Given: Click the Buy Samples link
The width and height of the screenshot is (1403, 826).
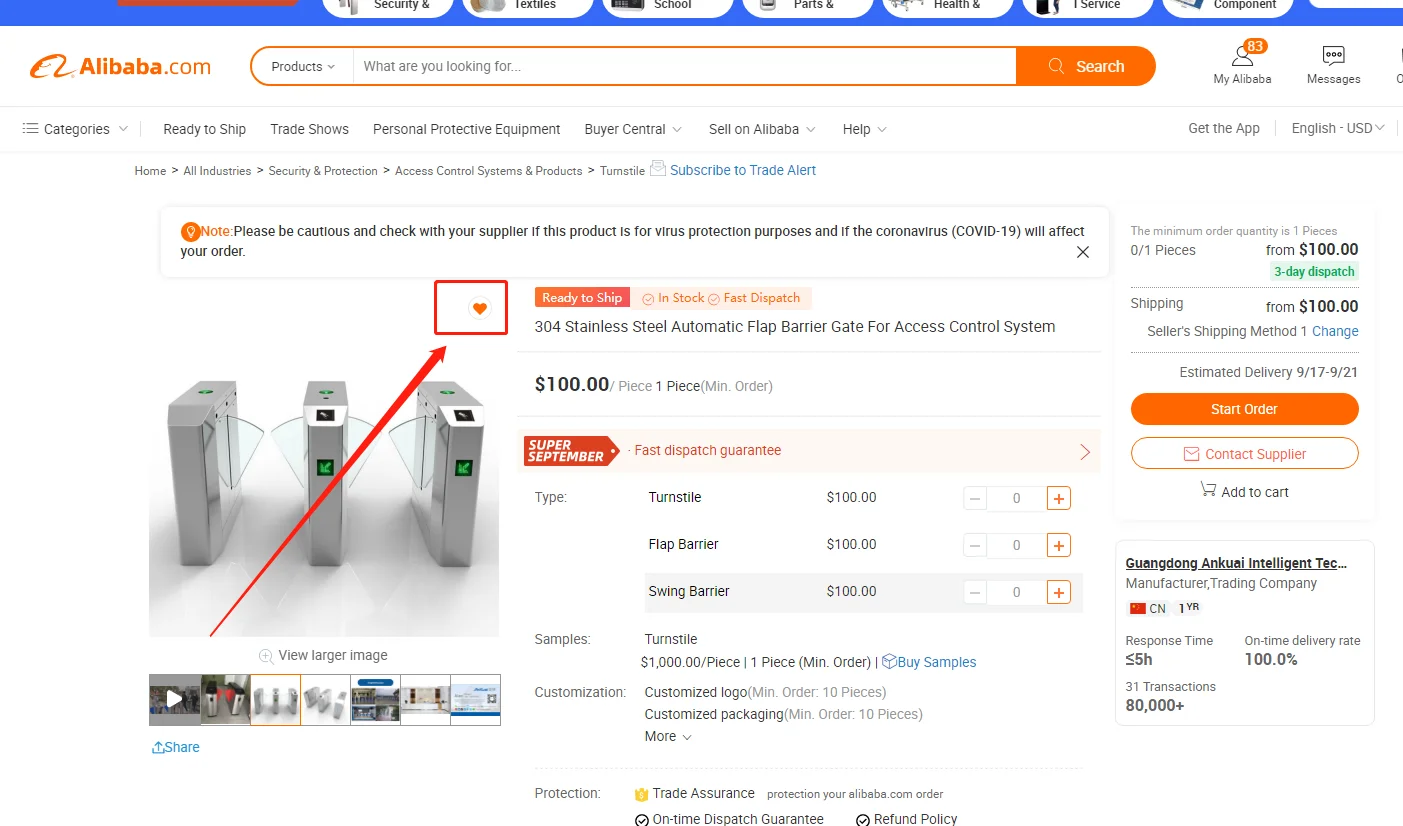Looking at the screenshot, I should tap(929, 662).
